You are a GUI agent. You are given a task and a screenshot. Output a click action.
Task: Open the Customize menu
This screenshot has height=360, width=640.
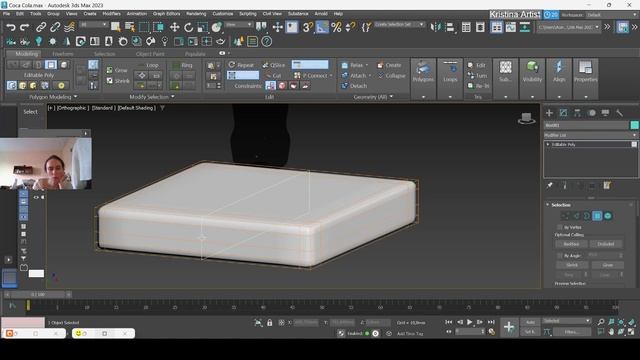222,13
